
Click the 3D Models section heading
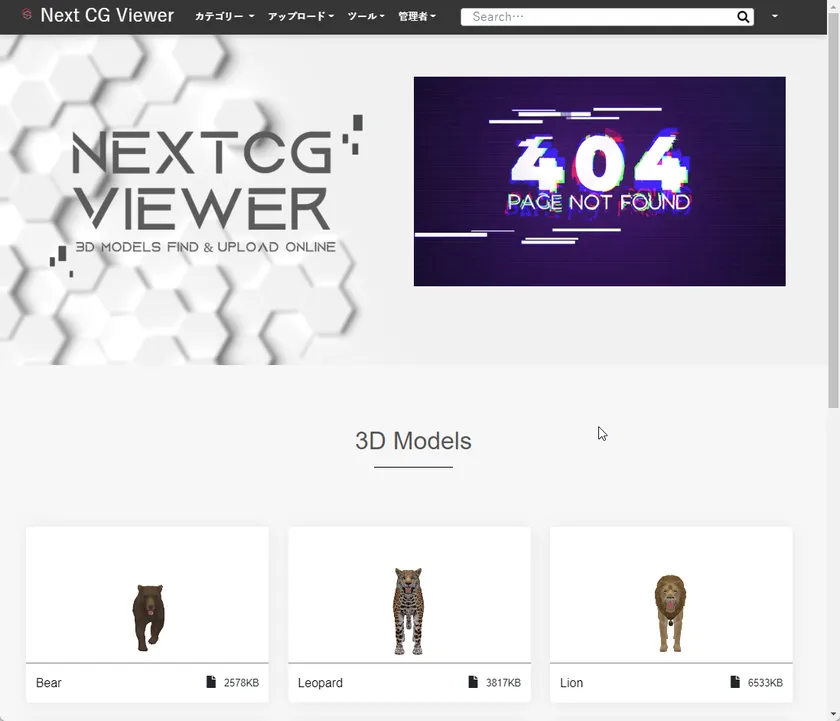pos(413,441)
